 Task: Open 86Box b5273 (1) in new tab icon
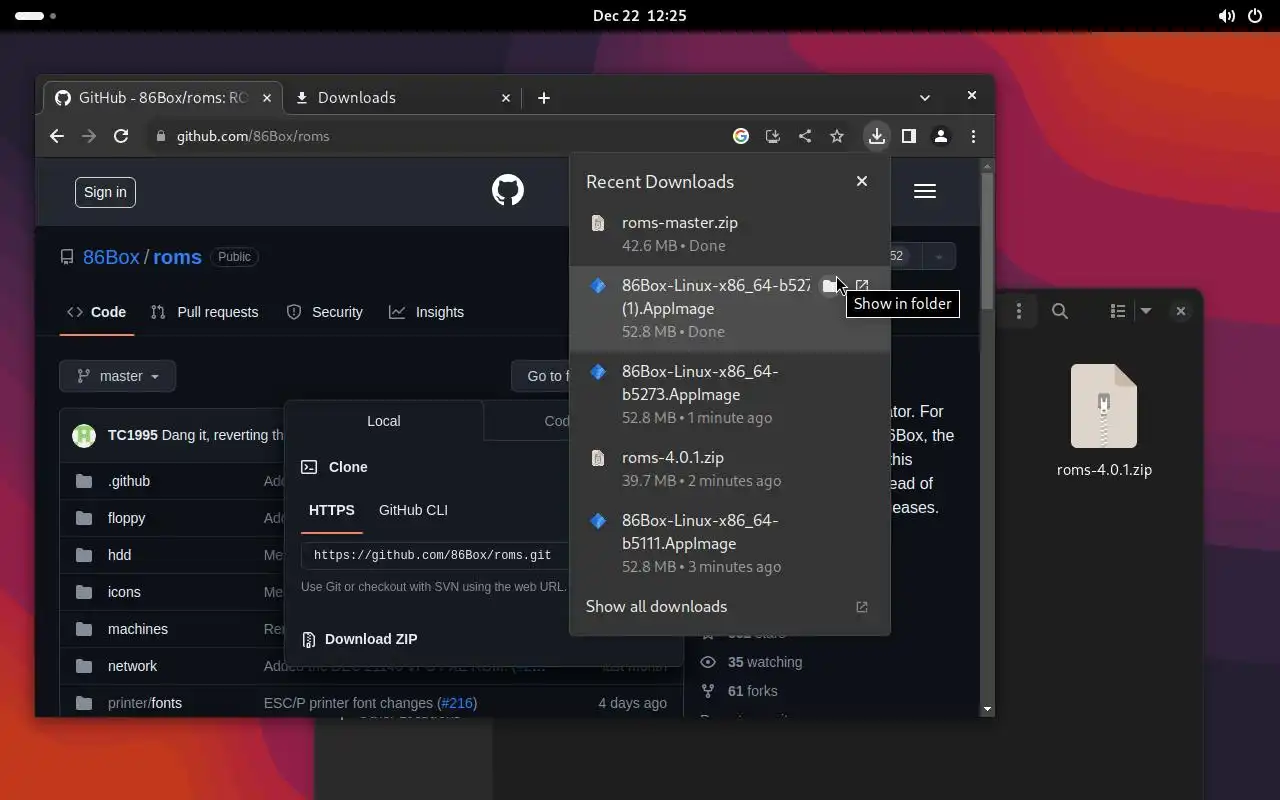[x=862, y=286]
